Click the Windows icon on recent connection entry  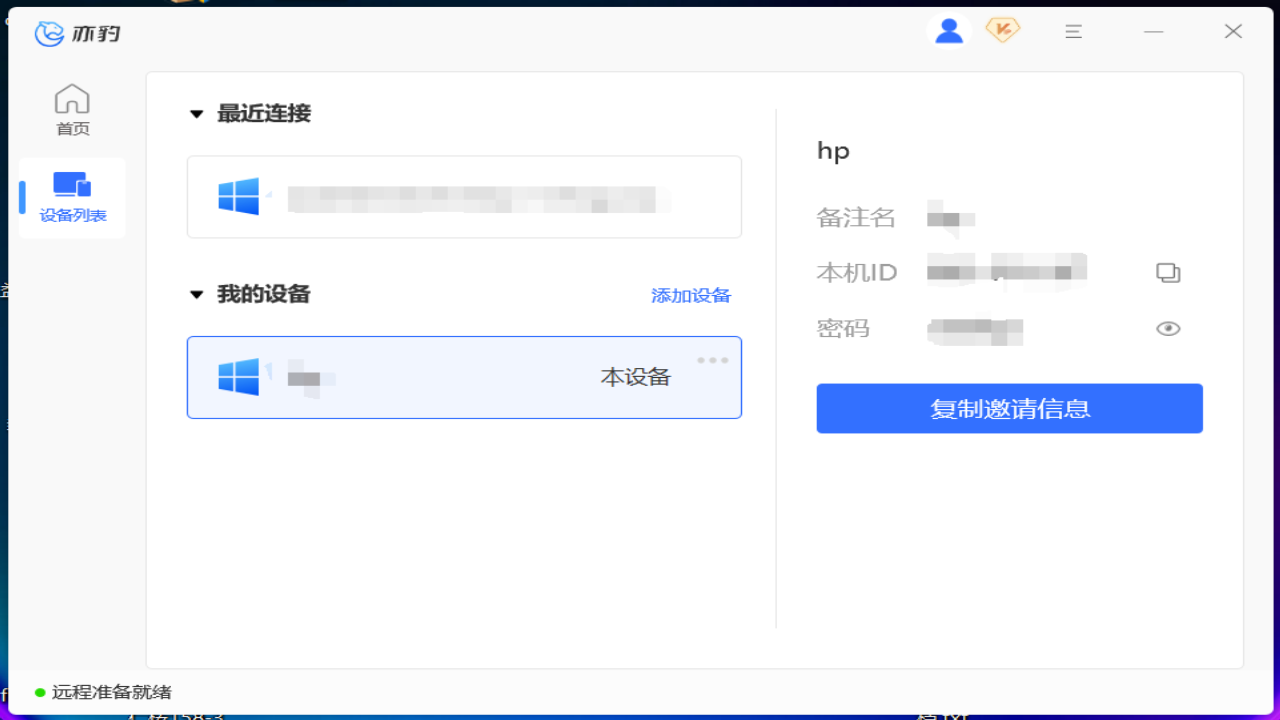[238, 196]
